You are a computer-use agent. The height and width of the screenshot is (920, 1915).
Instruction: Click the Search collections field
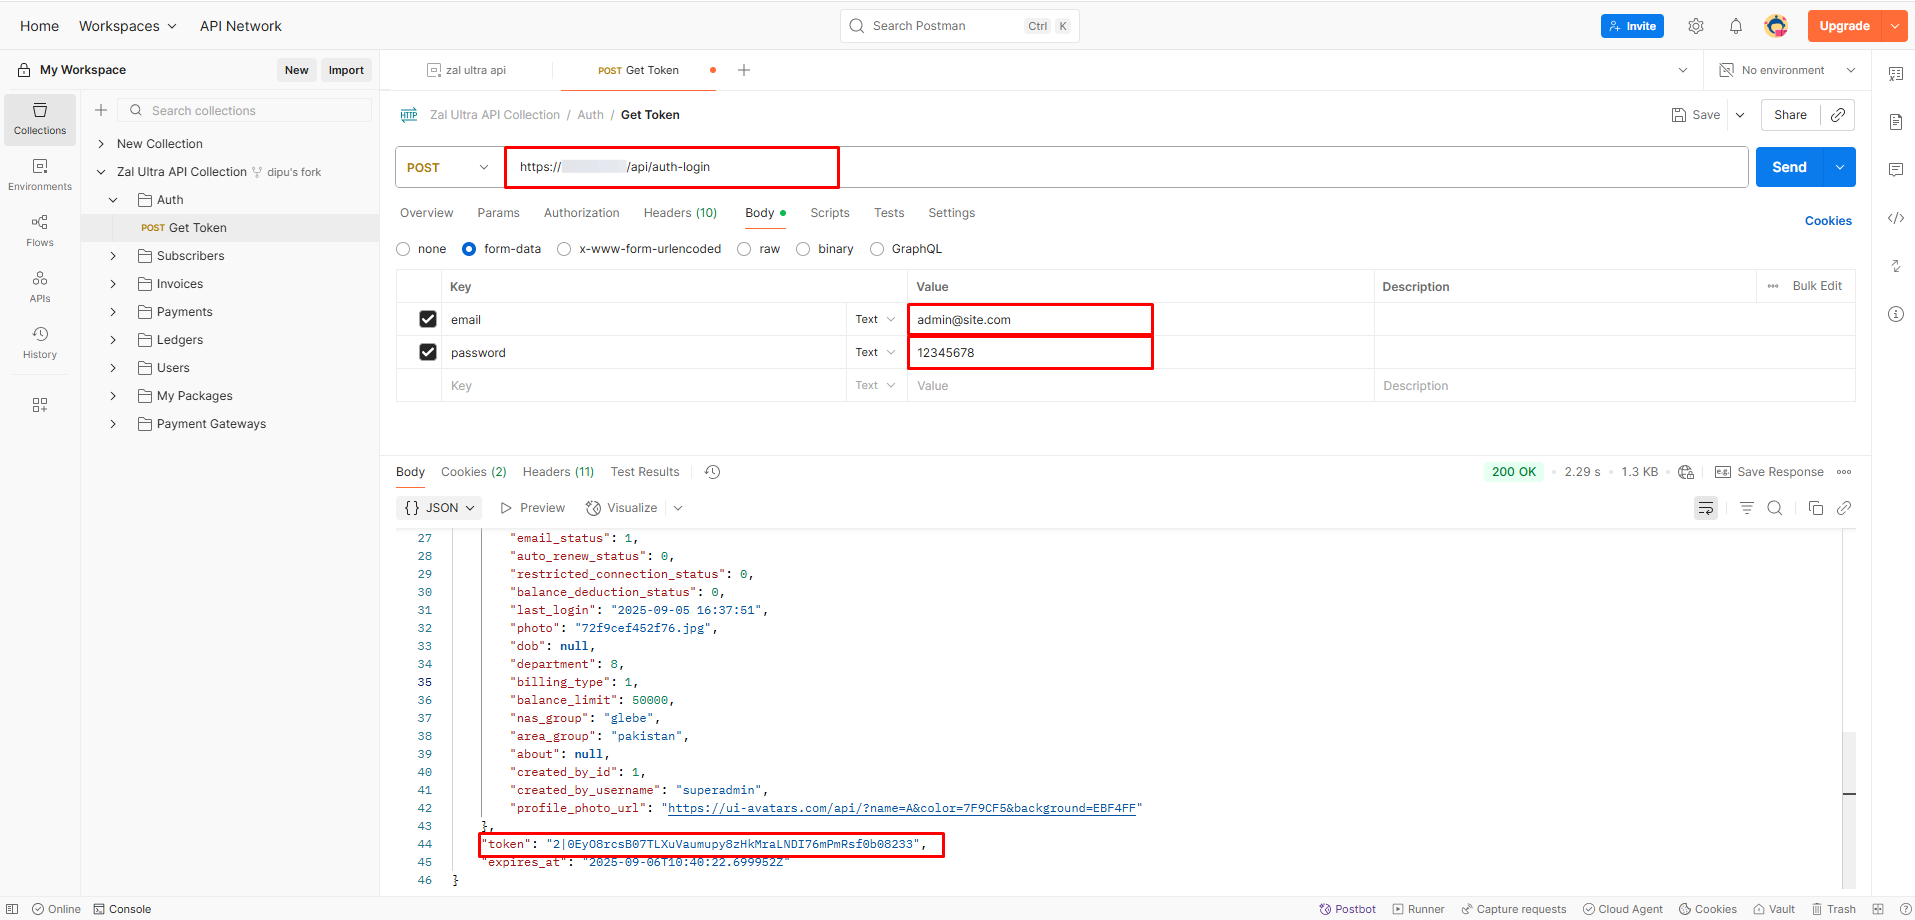tap(245, 110)
